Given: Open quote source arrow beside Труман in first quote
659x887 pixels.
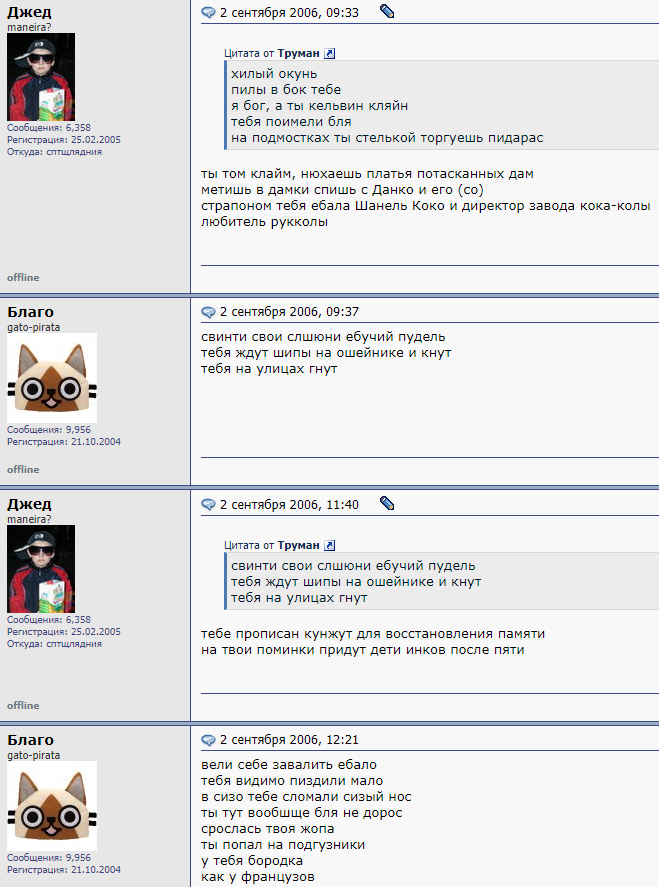Looking at the screenshot, I should pyautogui.click(x=329, y=54).
